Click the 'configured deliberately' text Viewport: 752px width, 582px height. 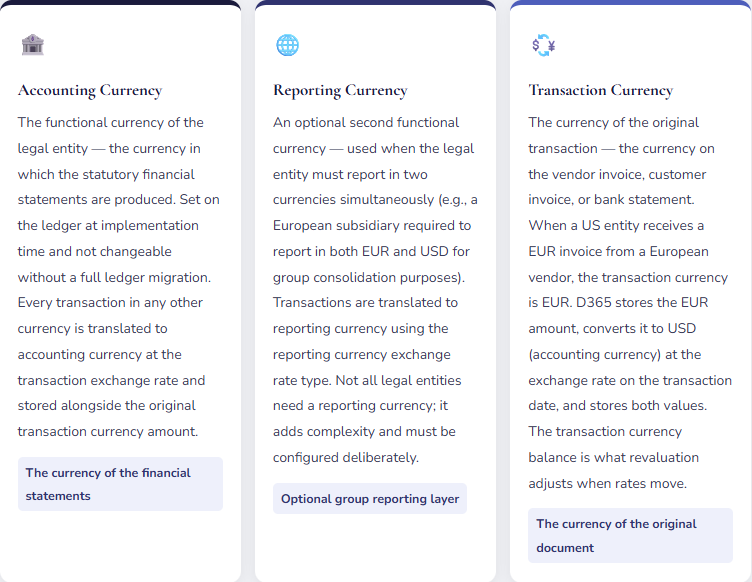[345, 457]
